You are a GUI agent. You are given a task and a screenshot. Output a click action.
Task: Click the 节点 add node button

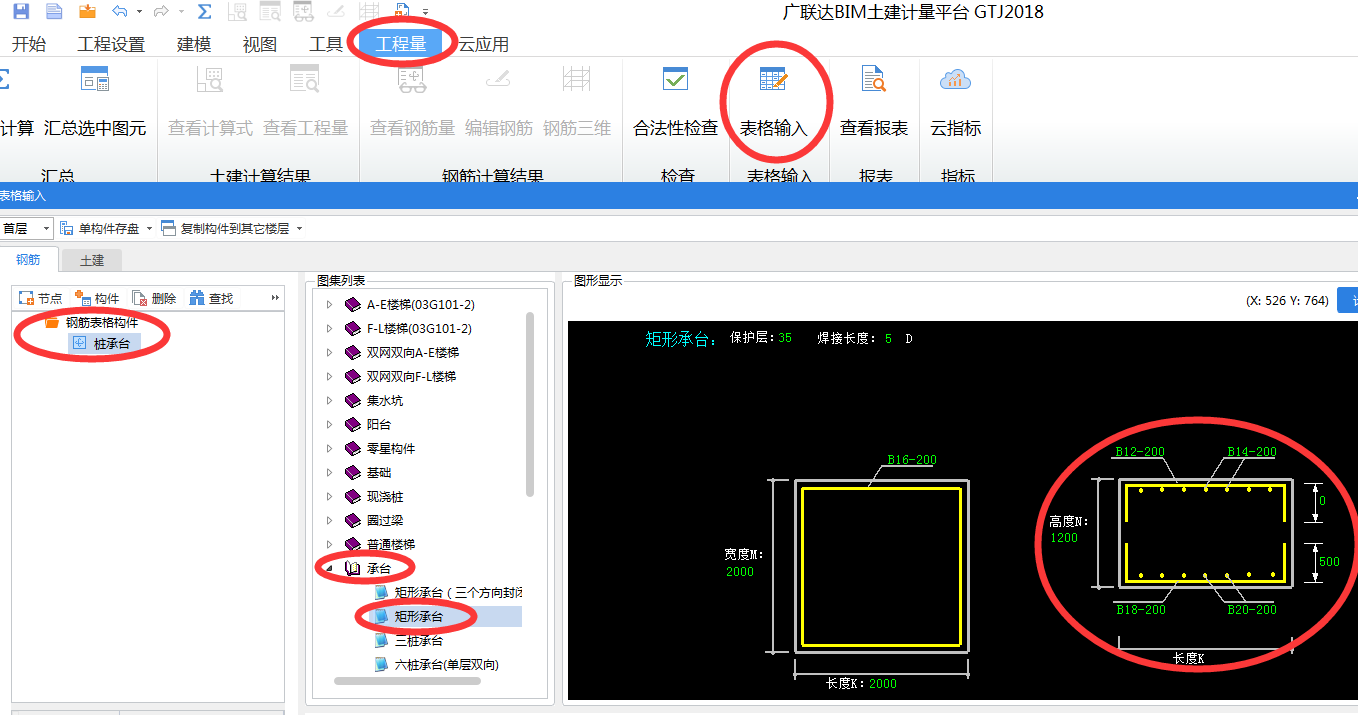41,298
